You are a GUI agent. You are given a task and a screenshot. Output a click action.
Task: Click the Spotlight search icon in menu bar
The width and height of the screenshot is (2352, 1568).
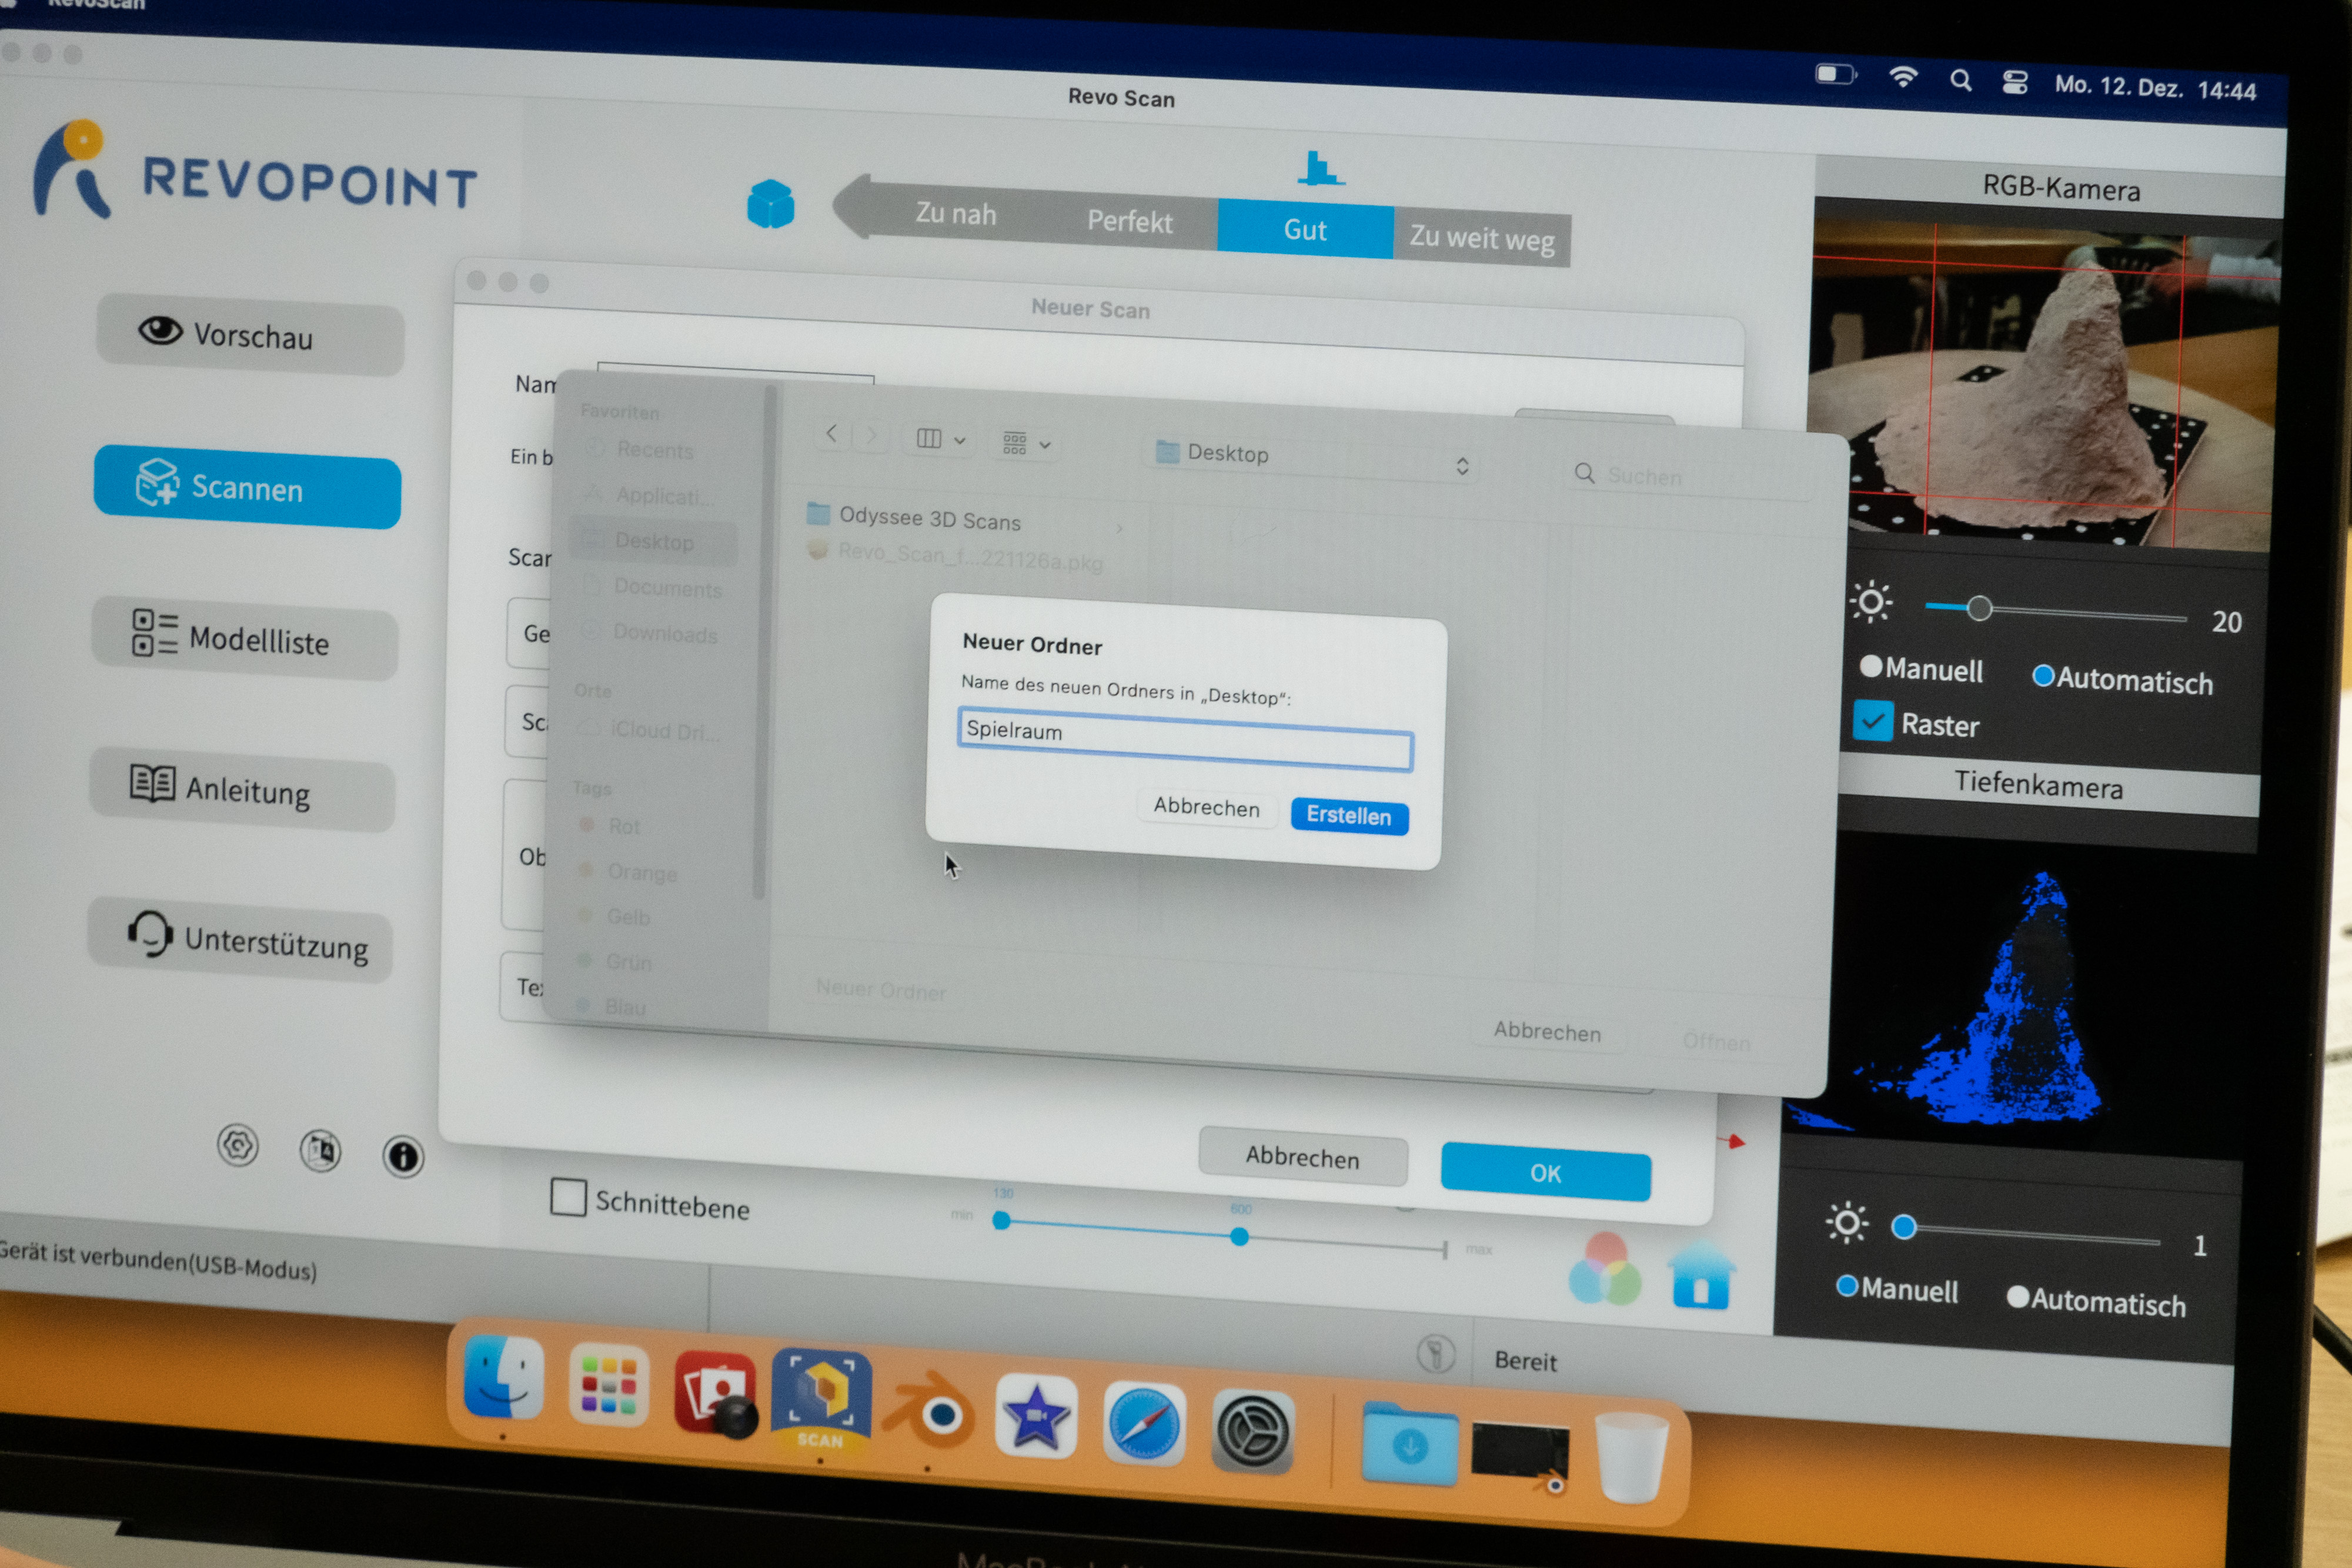(x=1961, y=81)
